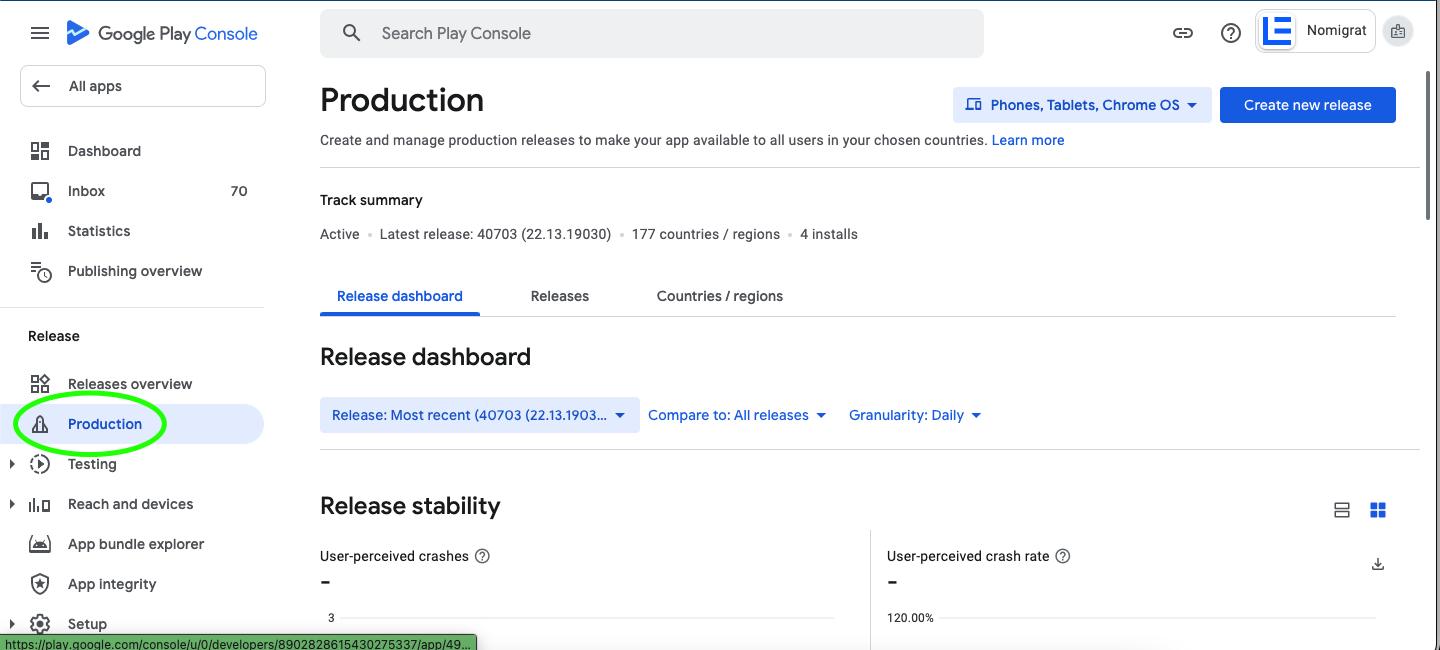Switch to the Countries / regions tab
The height and width of the screenshot is (650, 1440).
[719, 296]
